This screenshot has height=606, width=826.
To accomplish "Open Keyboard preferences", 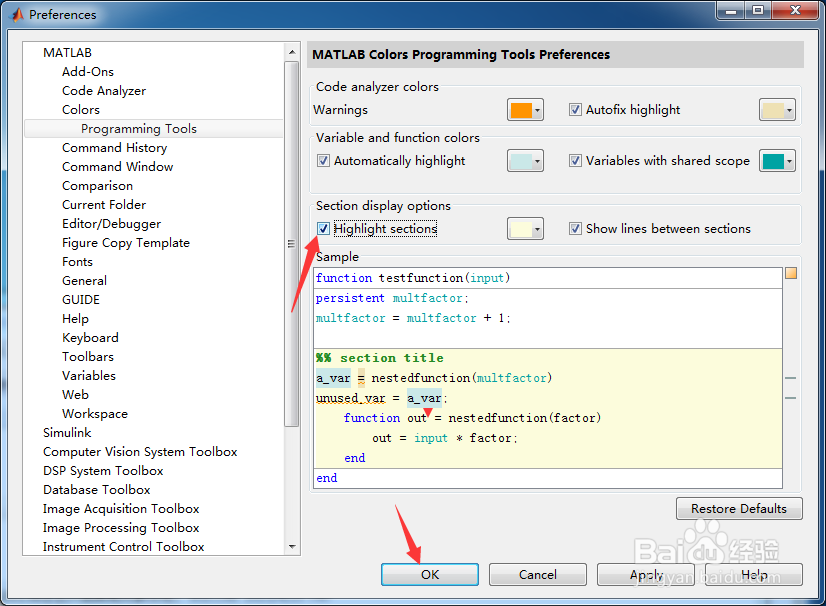I will (90, 337).
